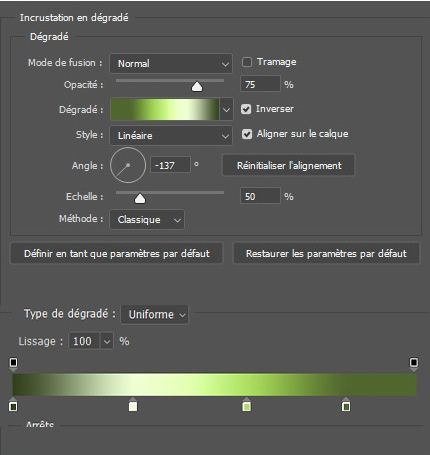The image size is (430, 455).
Task: Click the Angle value input field
Action: point(170,165)
